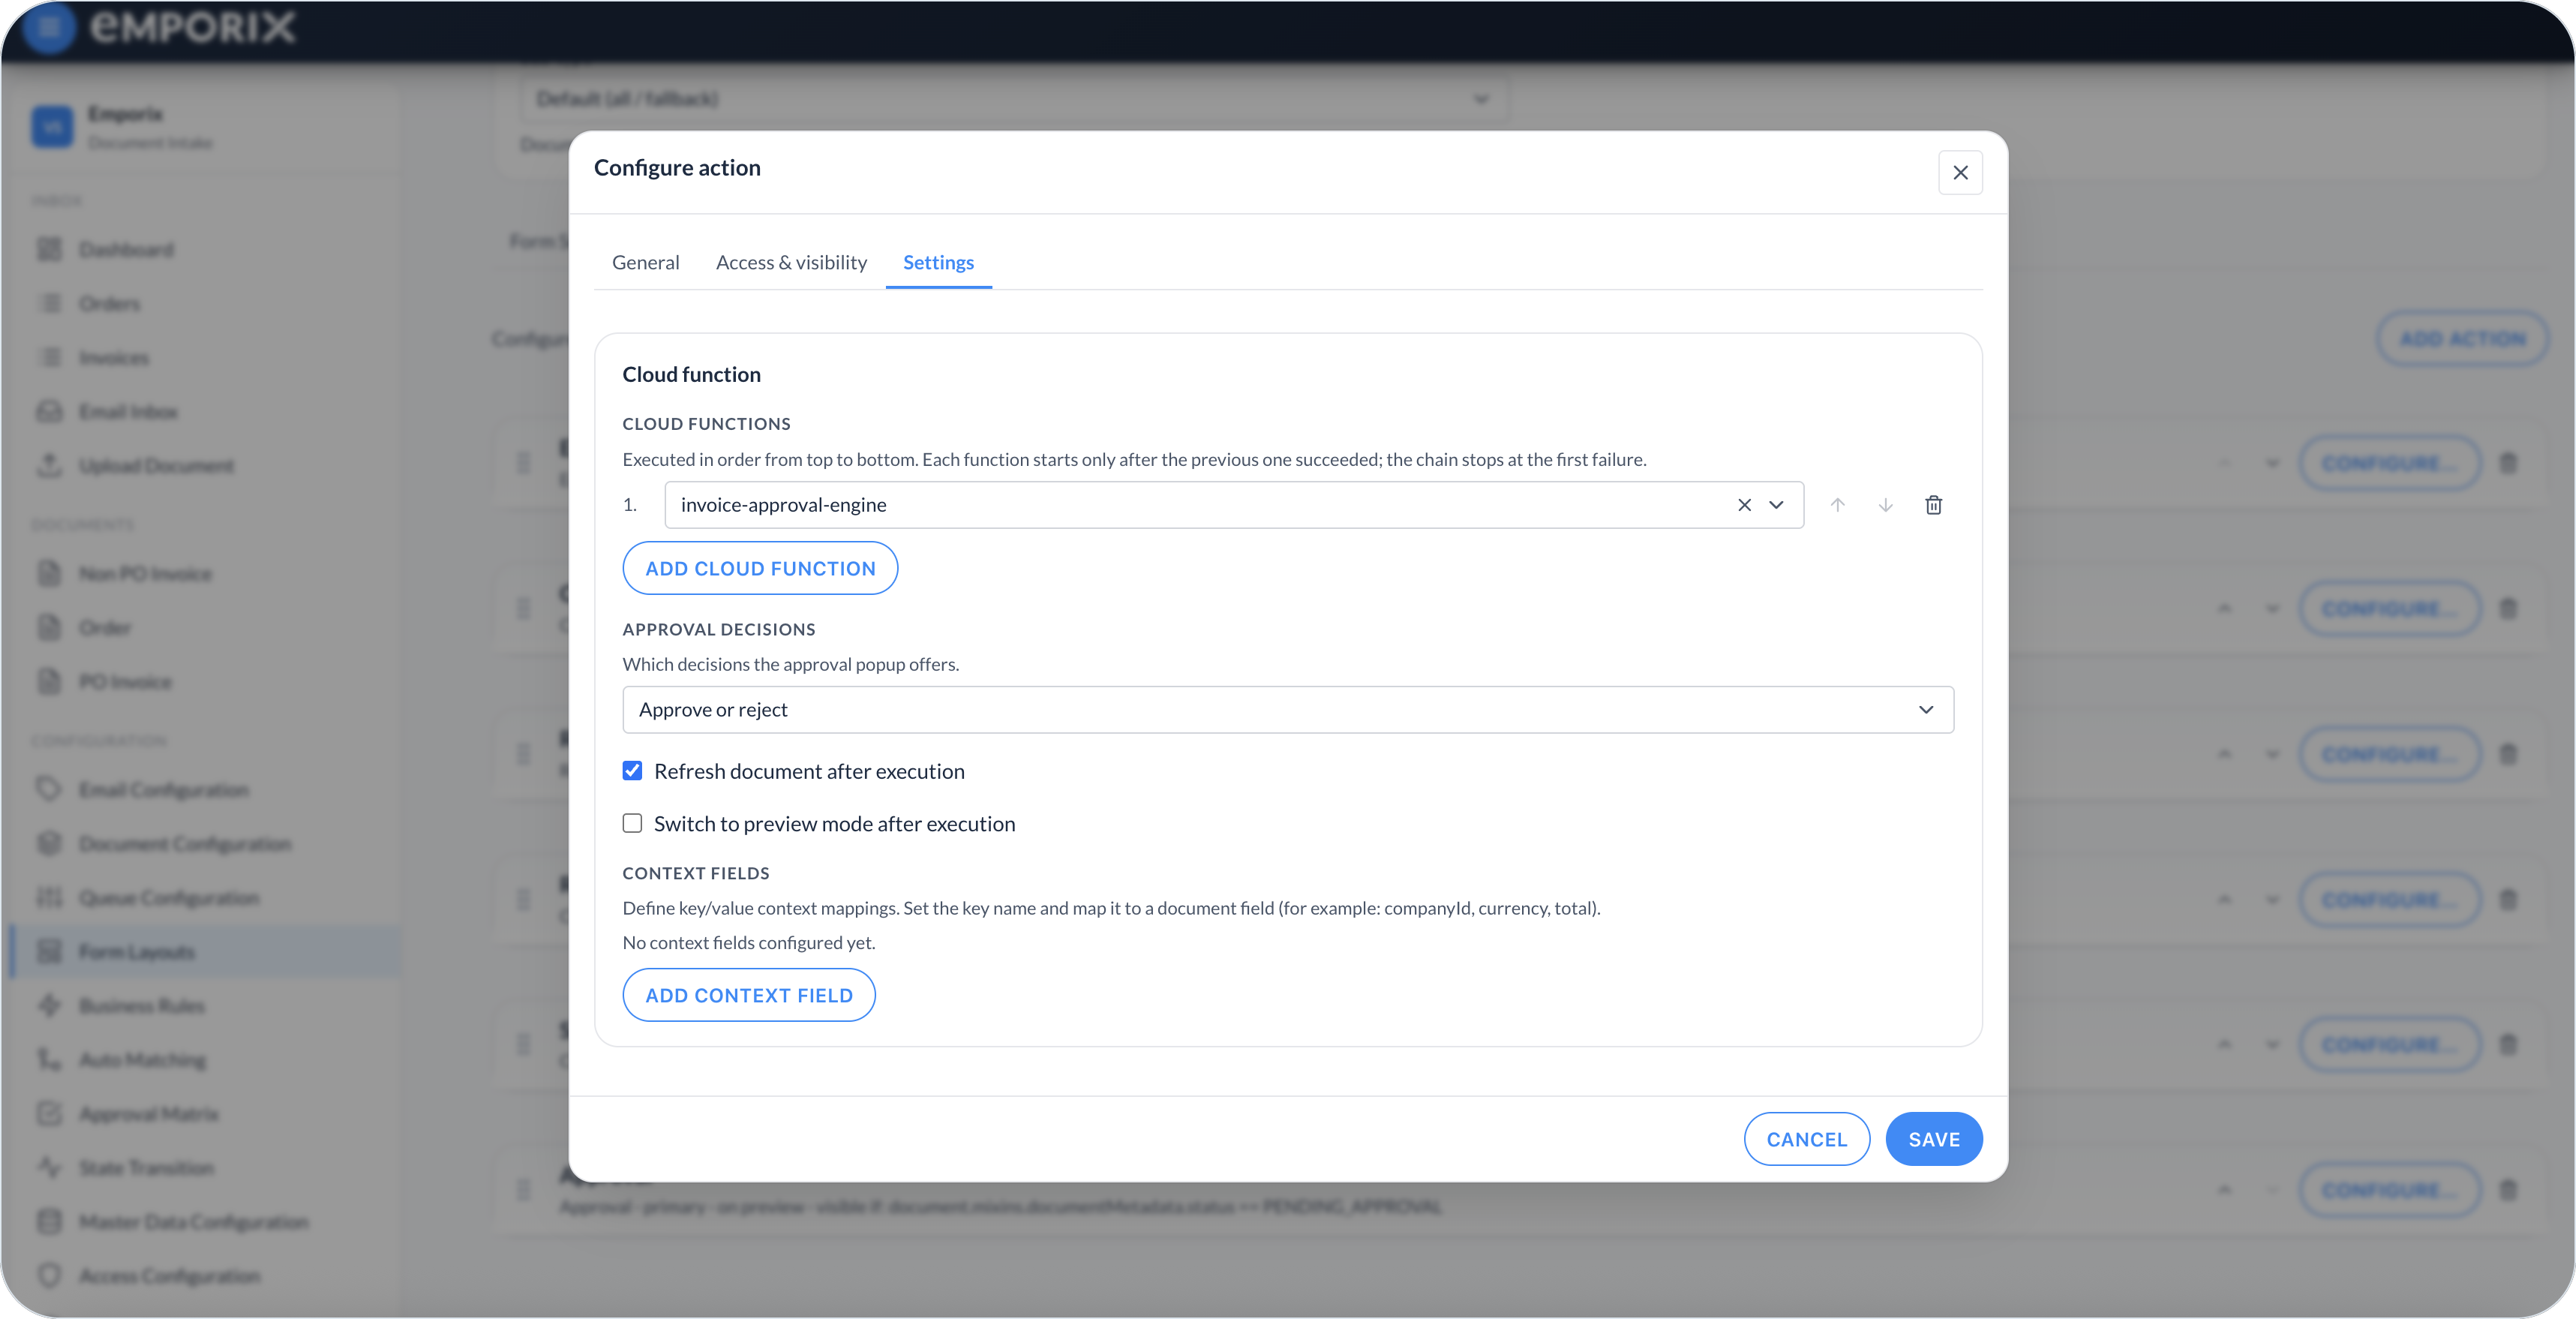Image resolution: width=2576 pixels, height=1319 pixels.
Task: Clear the invoice-approval-engine selection
Action: coord(1744,505)
